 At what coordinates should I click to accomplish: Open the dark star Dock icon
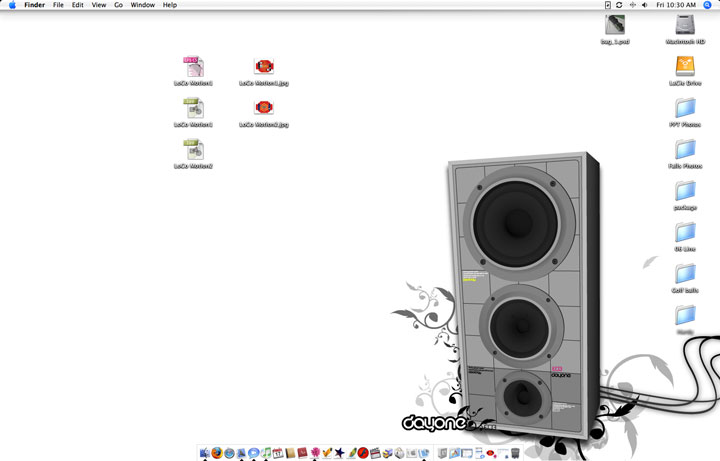click(x=339, y=453)
